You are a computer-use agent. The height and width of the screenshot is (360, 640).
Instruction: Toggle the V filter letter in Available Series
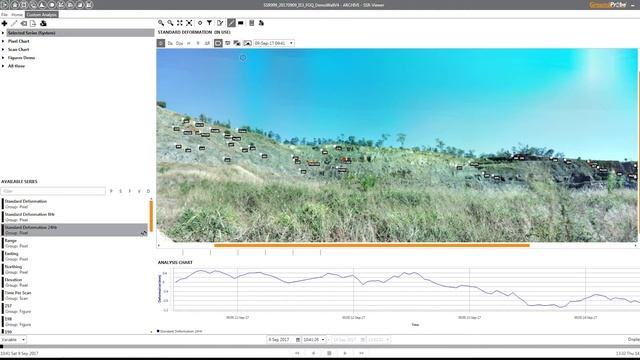139,191
